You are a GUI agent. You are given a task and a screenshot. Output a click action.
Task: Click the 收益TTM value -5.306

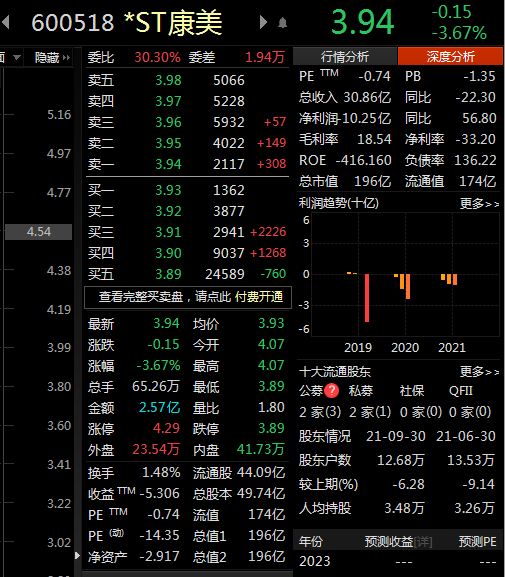(x=159, y=493)
